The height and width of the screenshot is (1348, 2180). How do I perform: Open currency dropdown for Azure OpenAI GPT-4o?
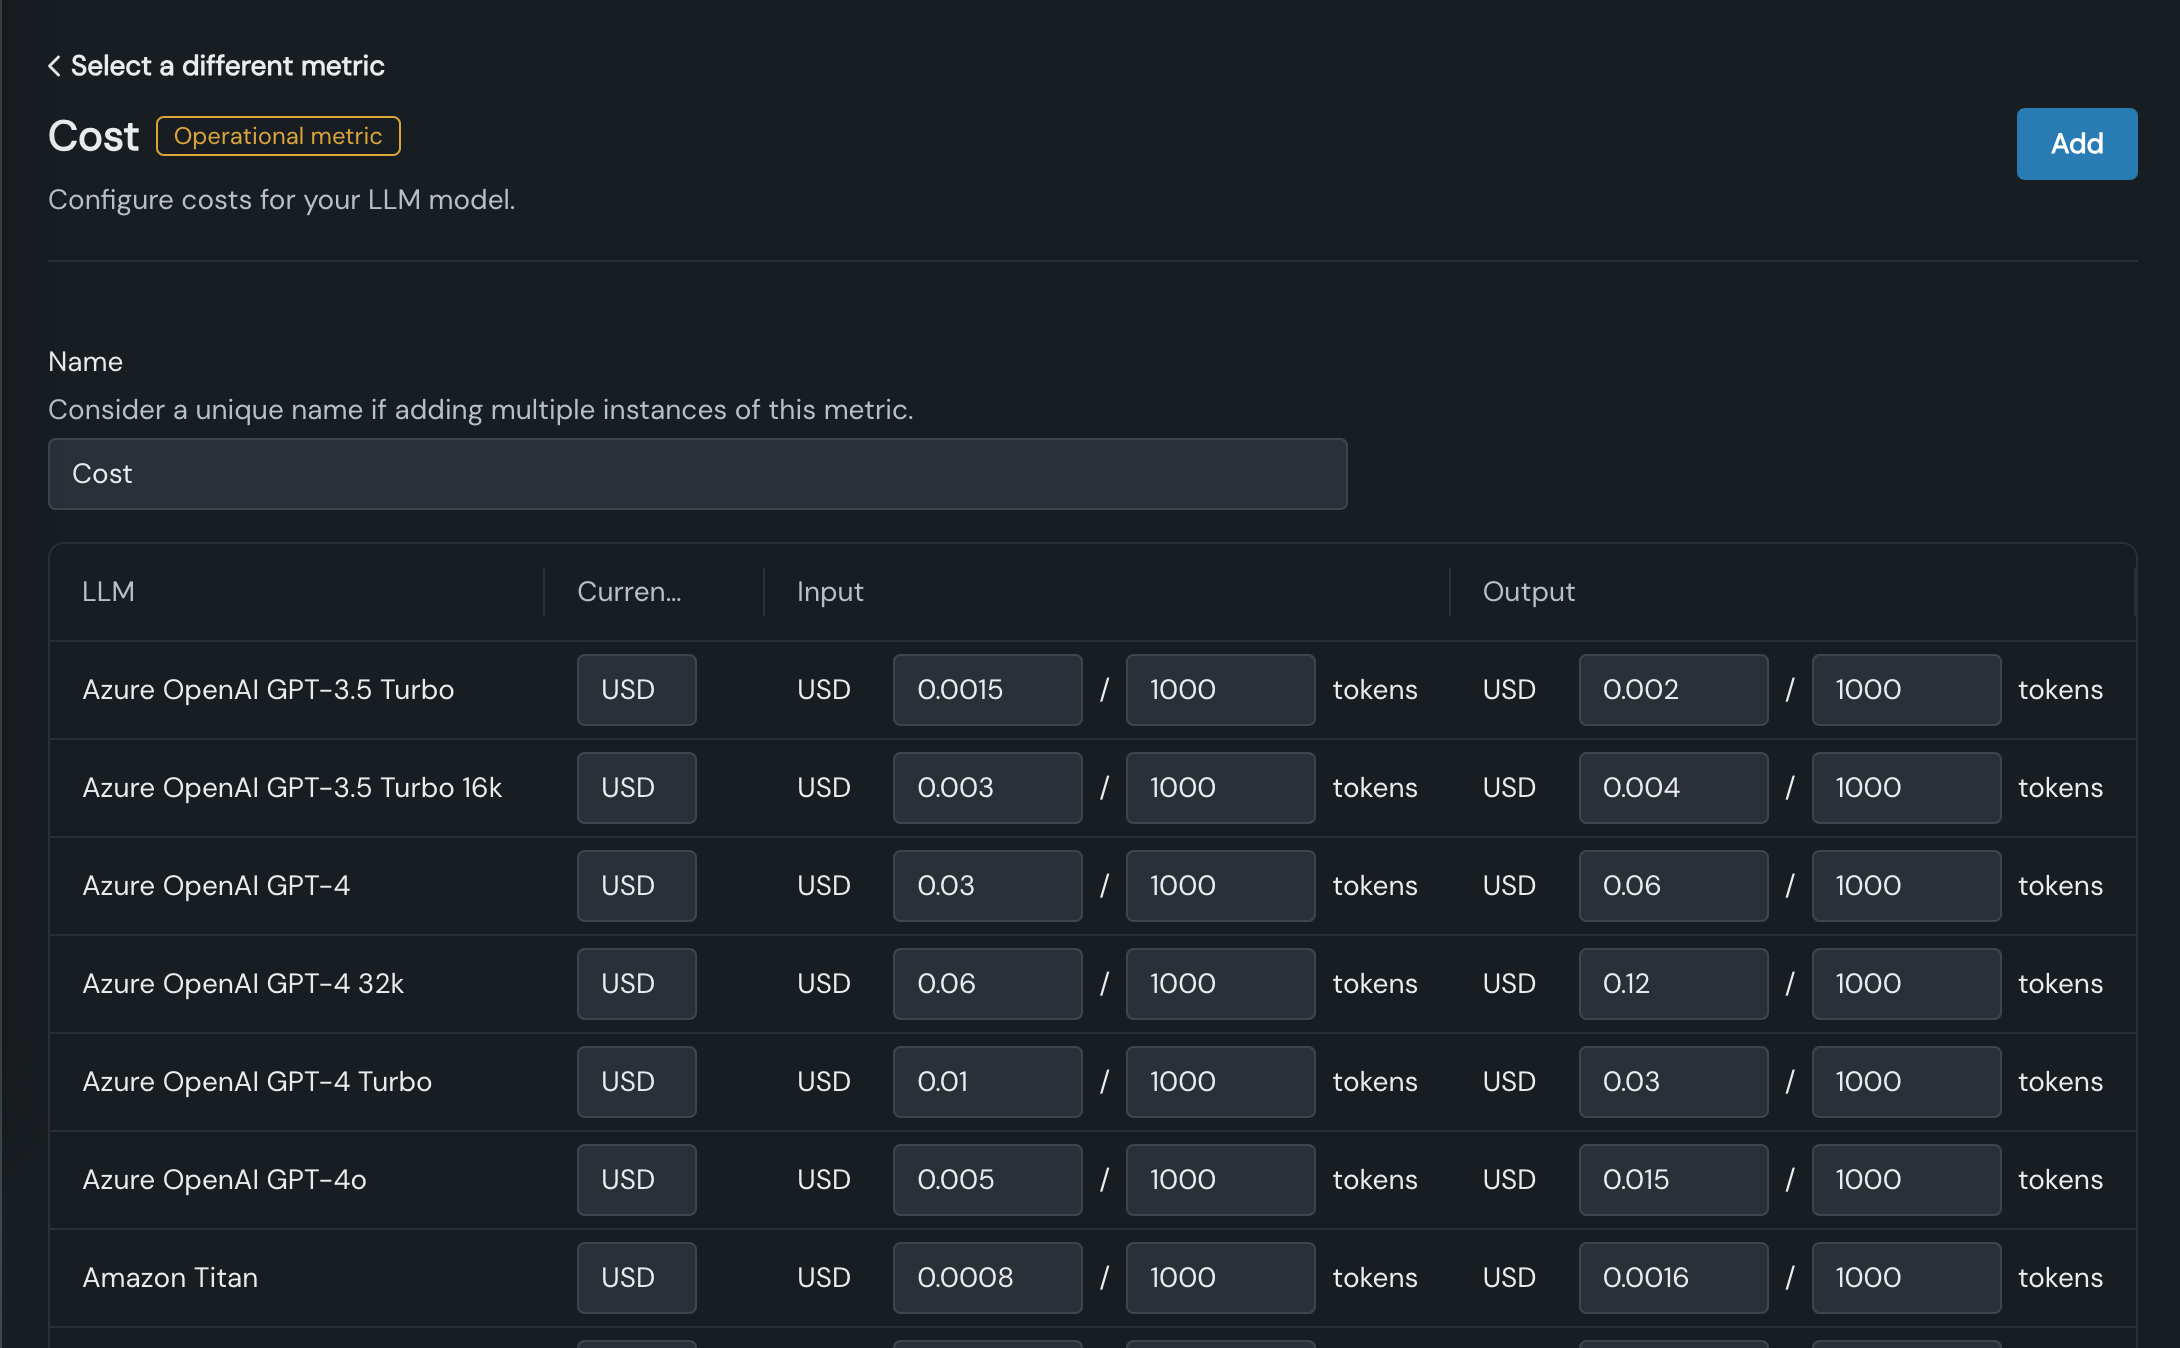tap(636, 1180)
